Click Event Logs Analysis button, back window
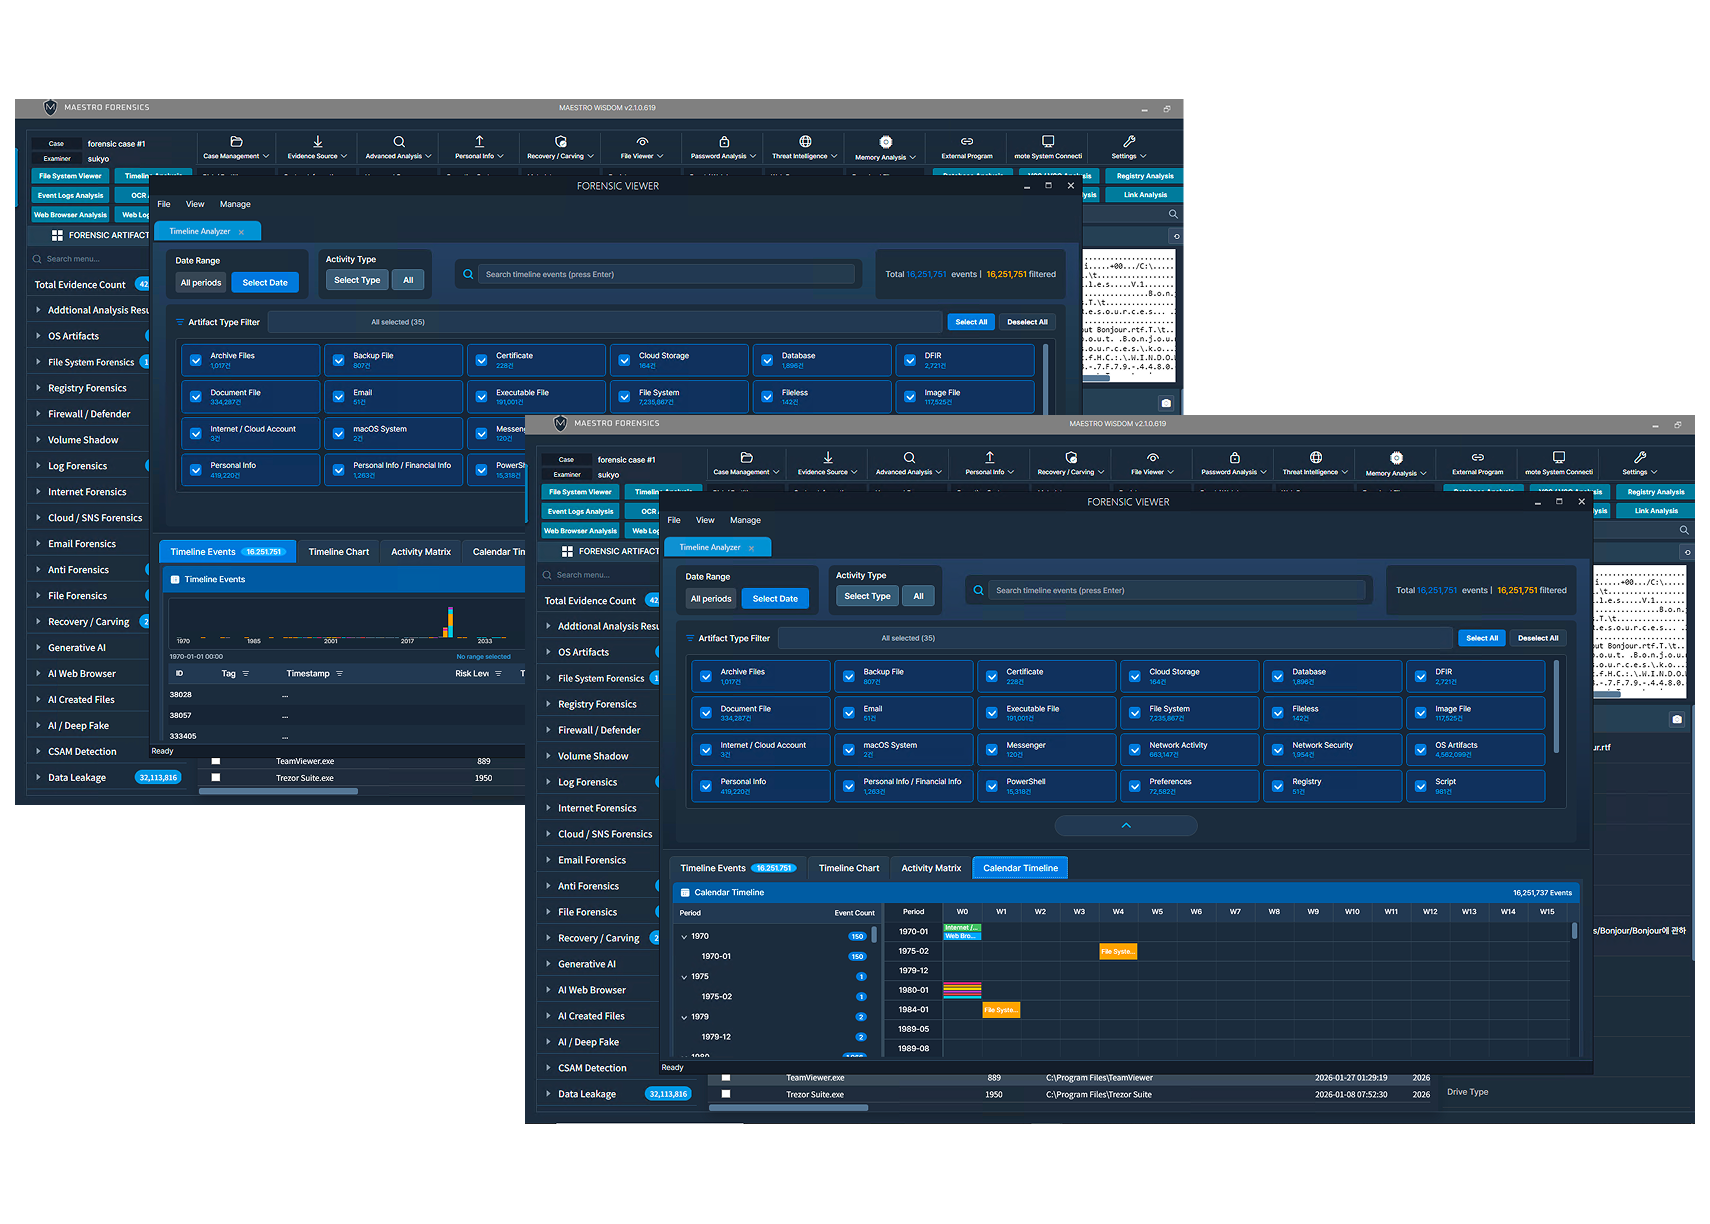This screenshot has height=1224, width=1710. click(x=71, y=195)
